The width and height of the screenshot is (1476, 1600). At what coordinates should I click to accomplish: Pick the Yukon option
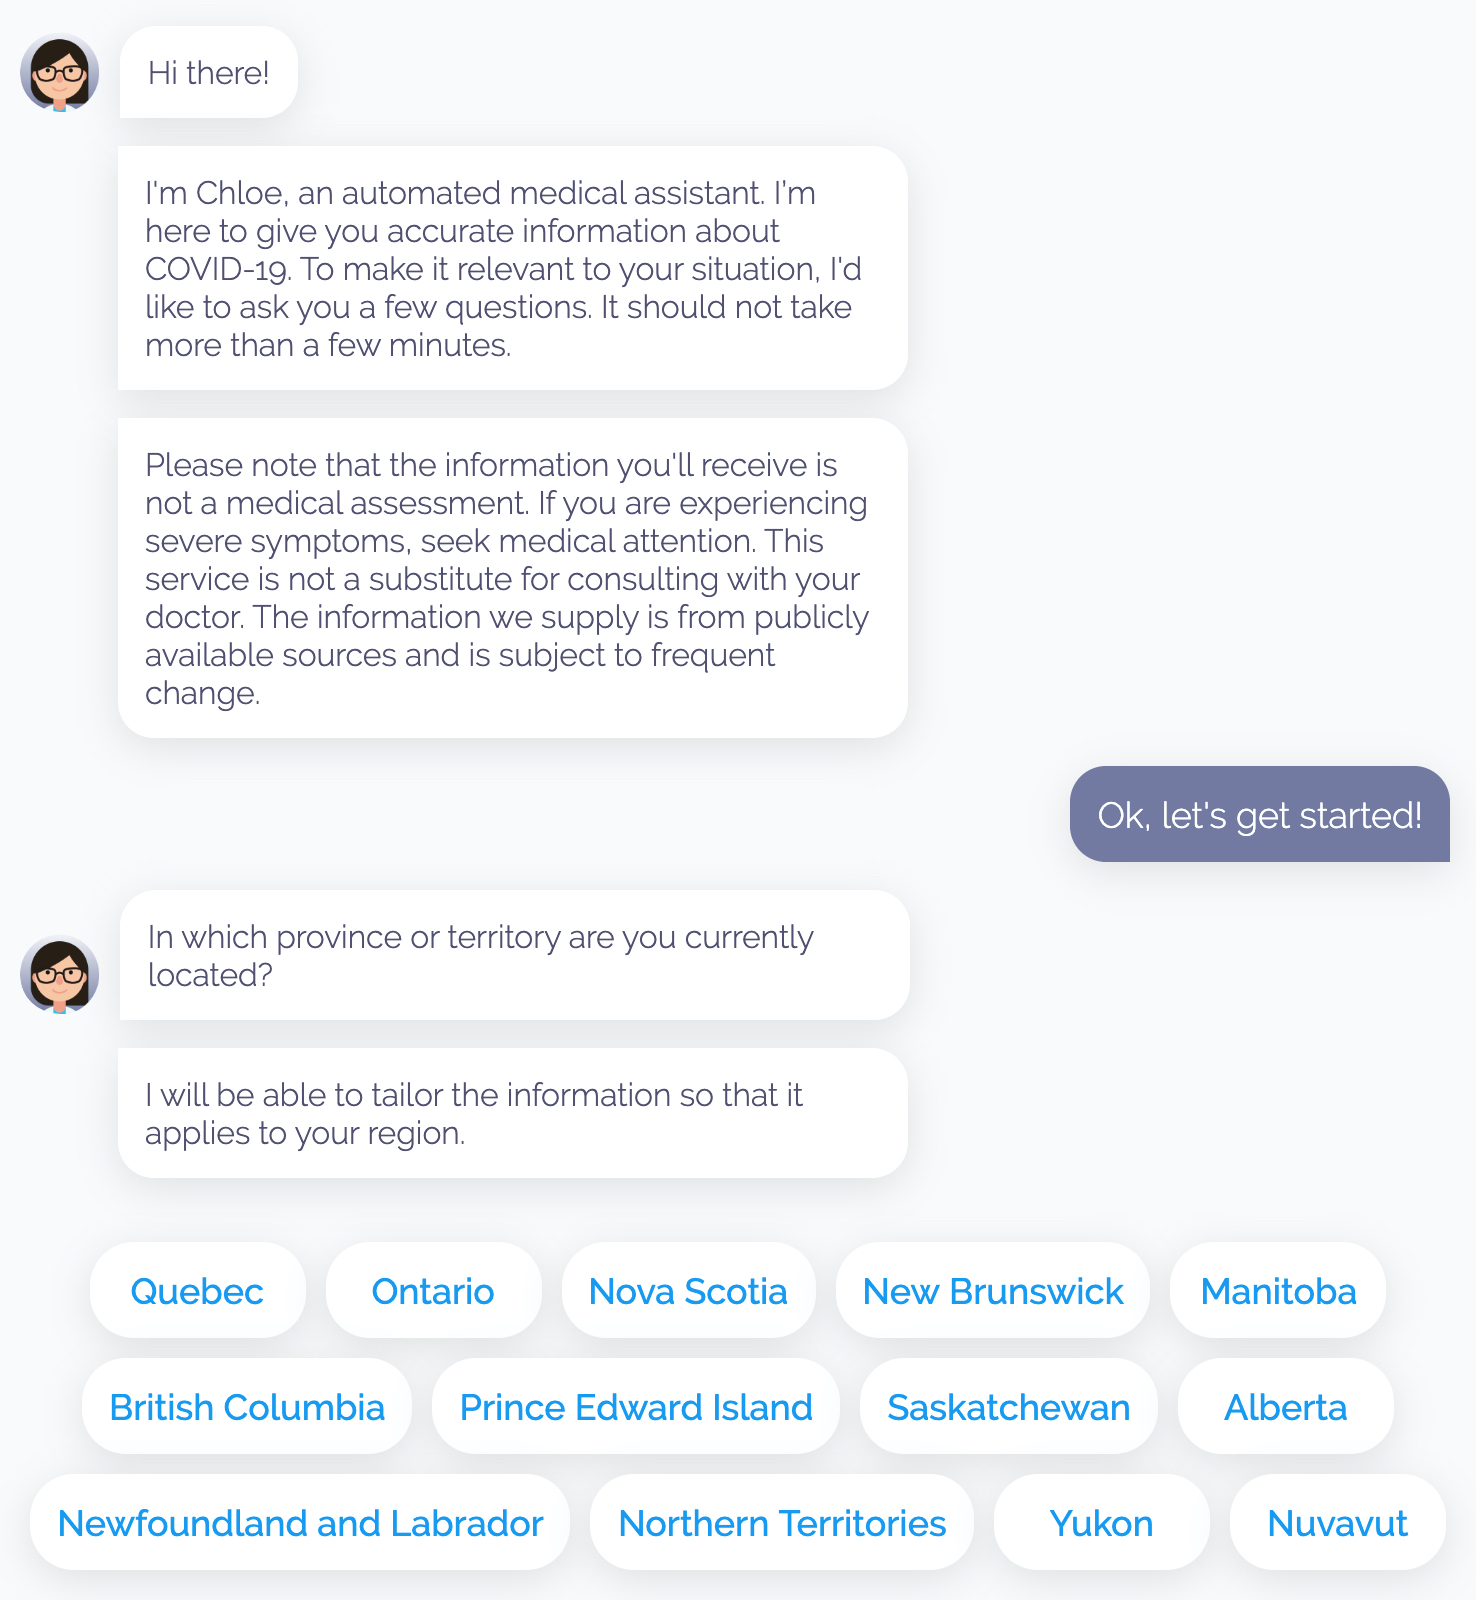(1102, 1522)
